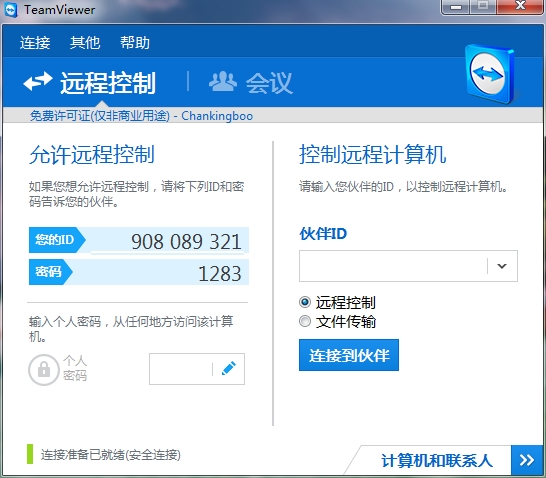Click the green connection status indicator
546x478 pixels.
(30, 454)
